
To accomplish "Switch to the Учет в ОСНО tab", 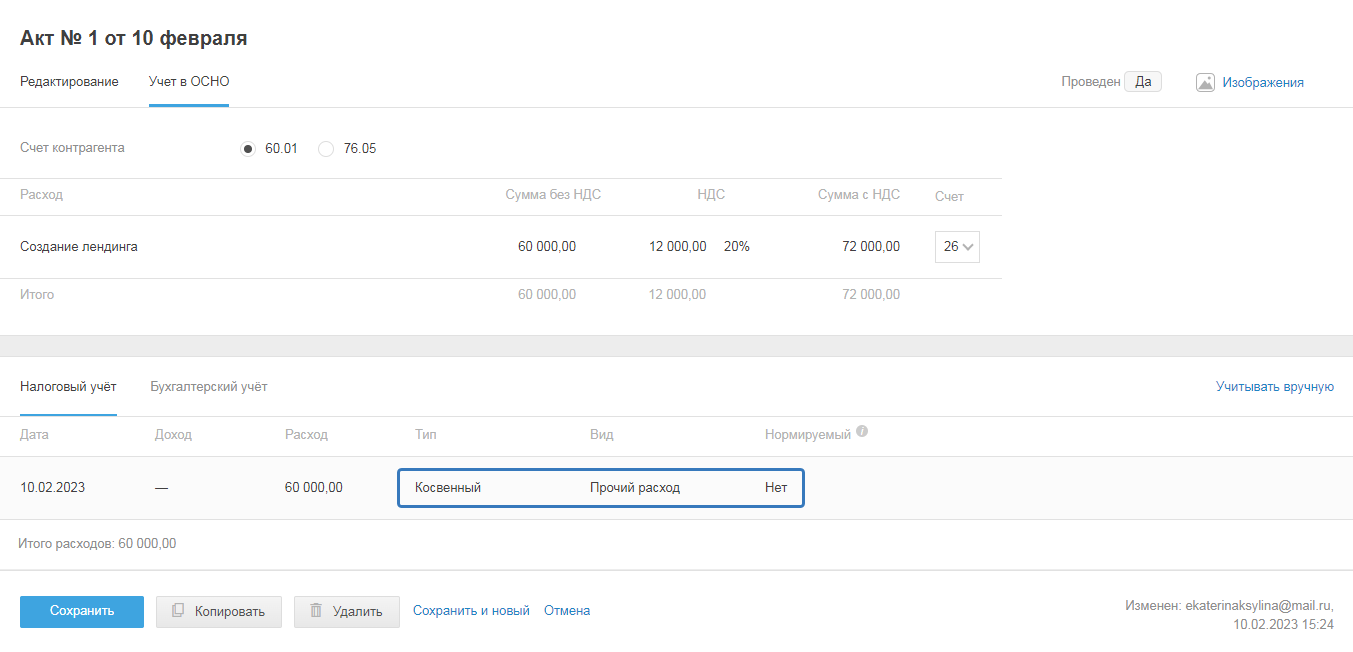I will (189, 82).
